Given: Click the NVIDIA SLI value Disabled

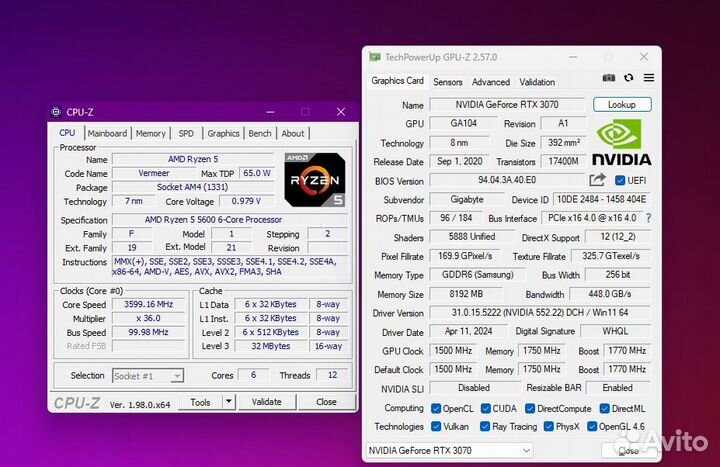Looking at the screenshot, I should click(x=474, y=388).
